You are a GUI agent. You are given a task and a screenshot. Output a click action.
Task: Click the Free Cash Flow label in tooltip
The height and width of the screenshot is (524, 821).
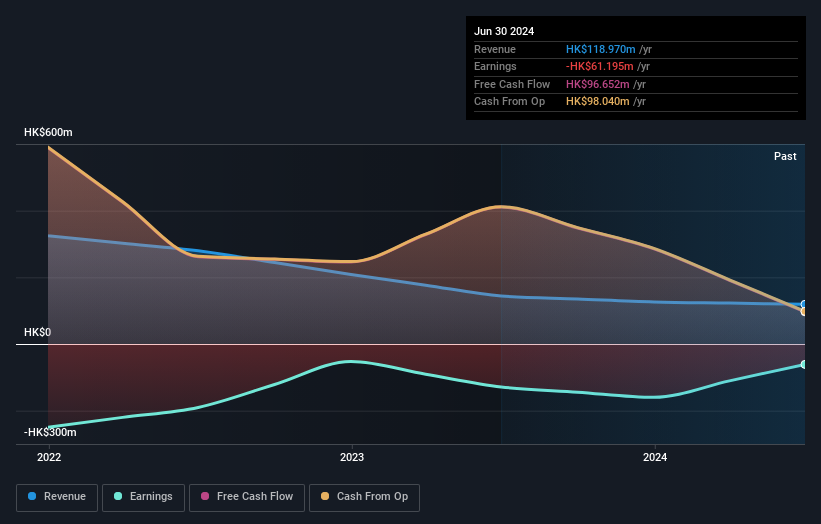(512, 84)
